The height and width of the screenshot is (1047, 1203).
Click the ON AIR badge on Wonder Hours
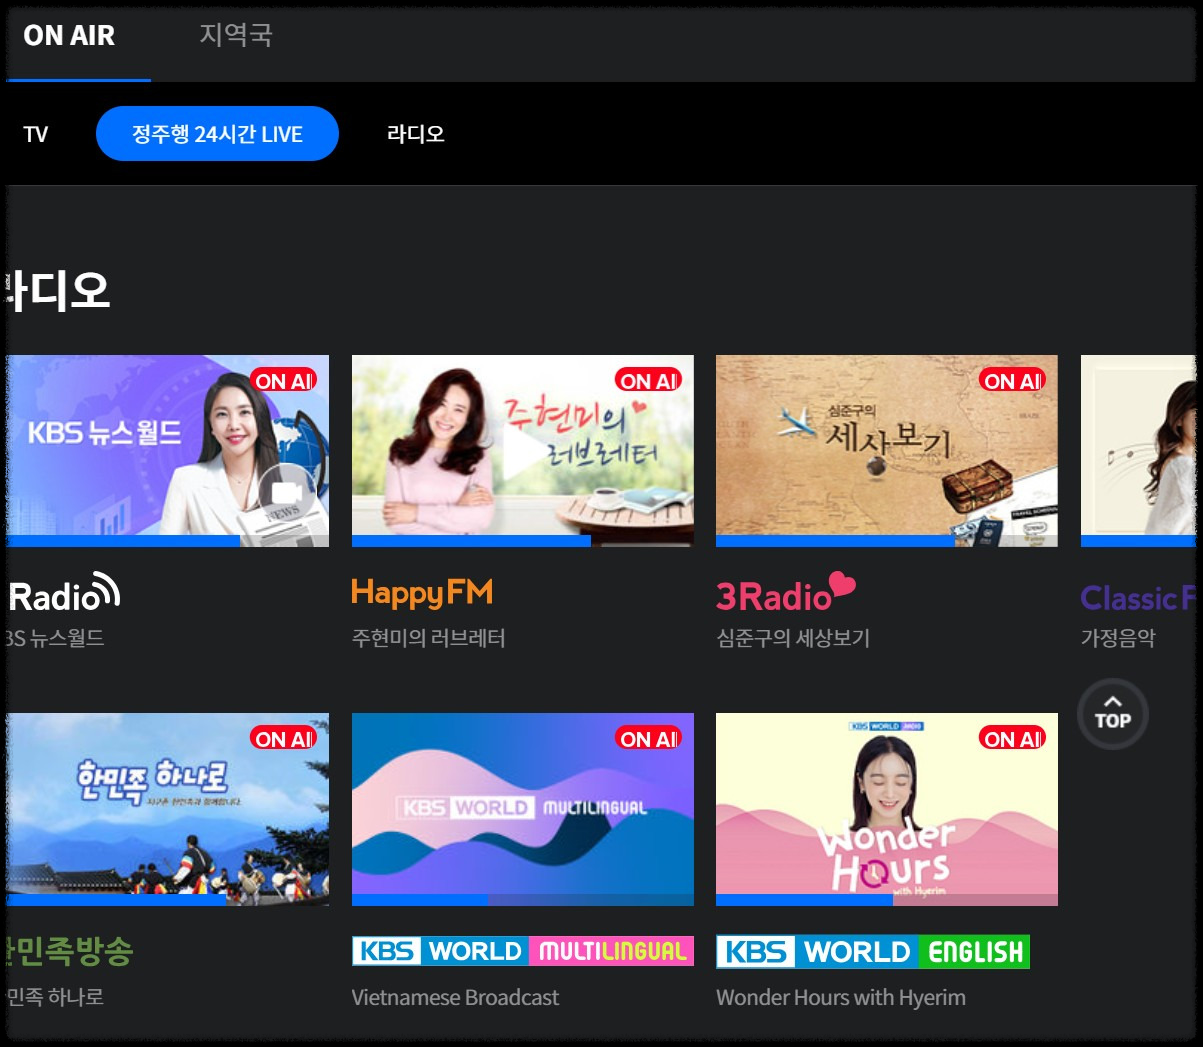pyautogui.click(x=1013, y=738)
